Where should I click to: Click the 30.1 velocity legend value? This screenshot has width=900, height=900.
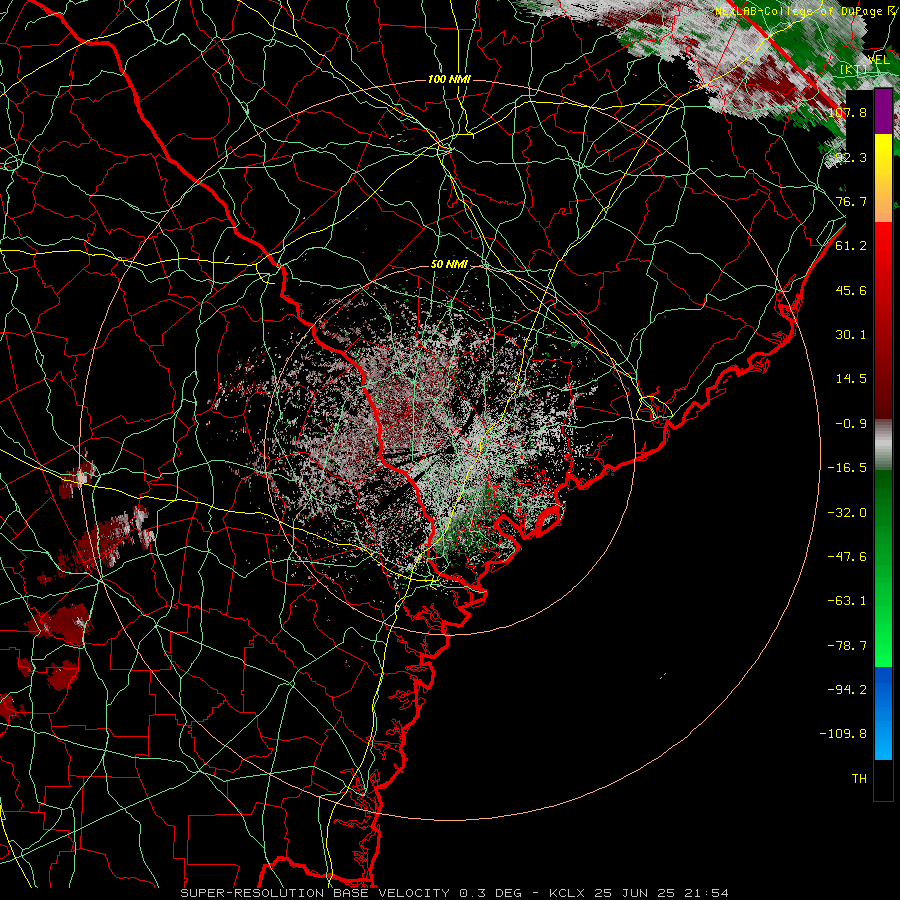pyautogui.click(x=851, y=335)
